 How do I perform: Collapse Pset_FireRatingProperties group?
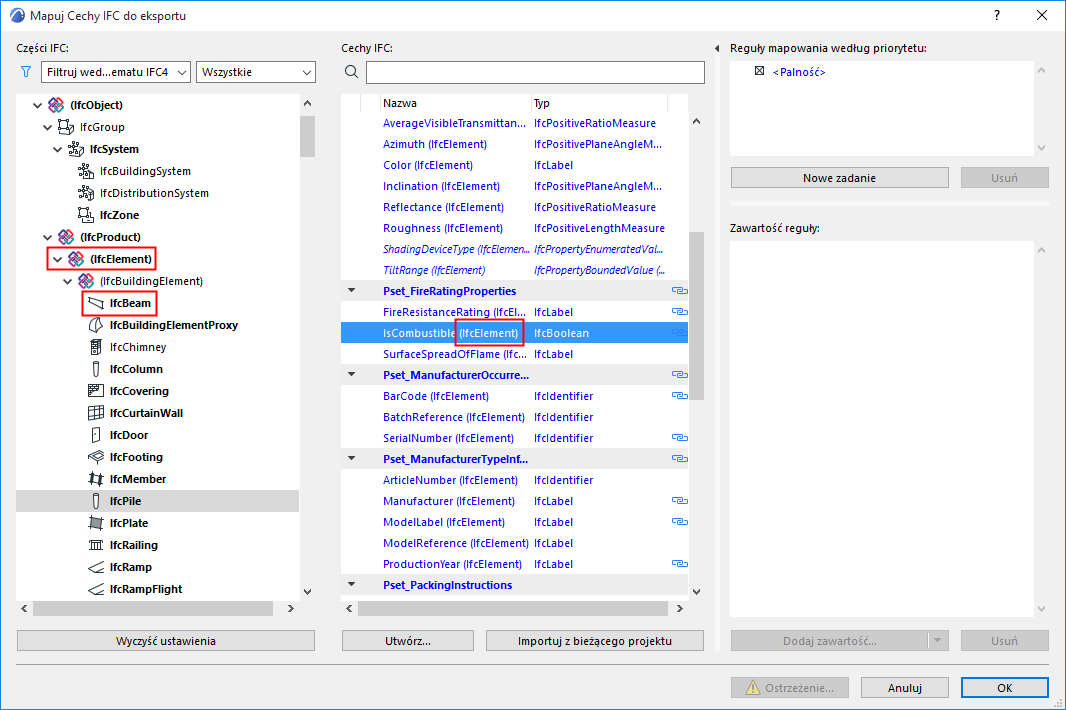[x=351, y=290]
